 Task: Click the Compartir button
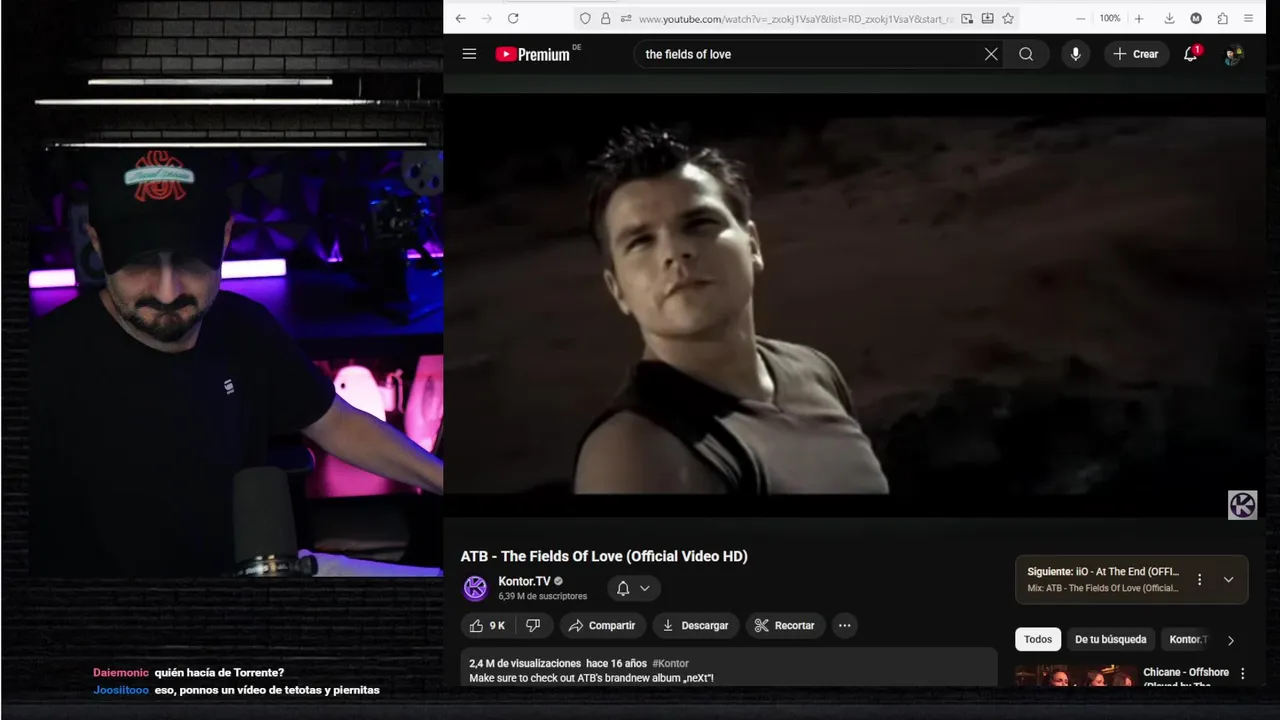[602, 625]
